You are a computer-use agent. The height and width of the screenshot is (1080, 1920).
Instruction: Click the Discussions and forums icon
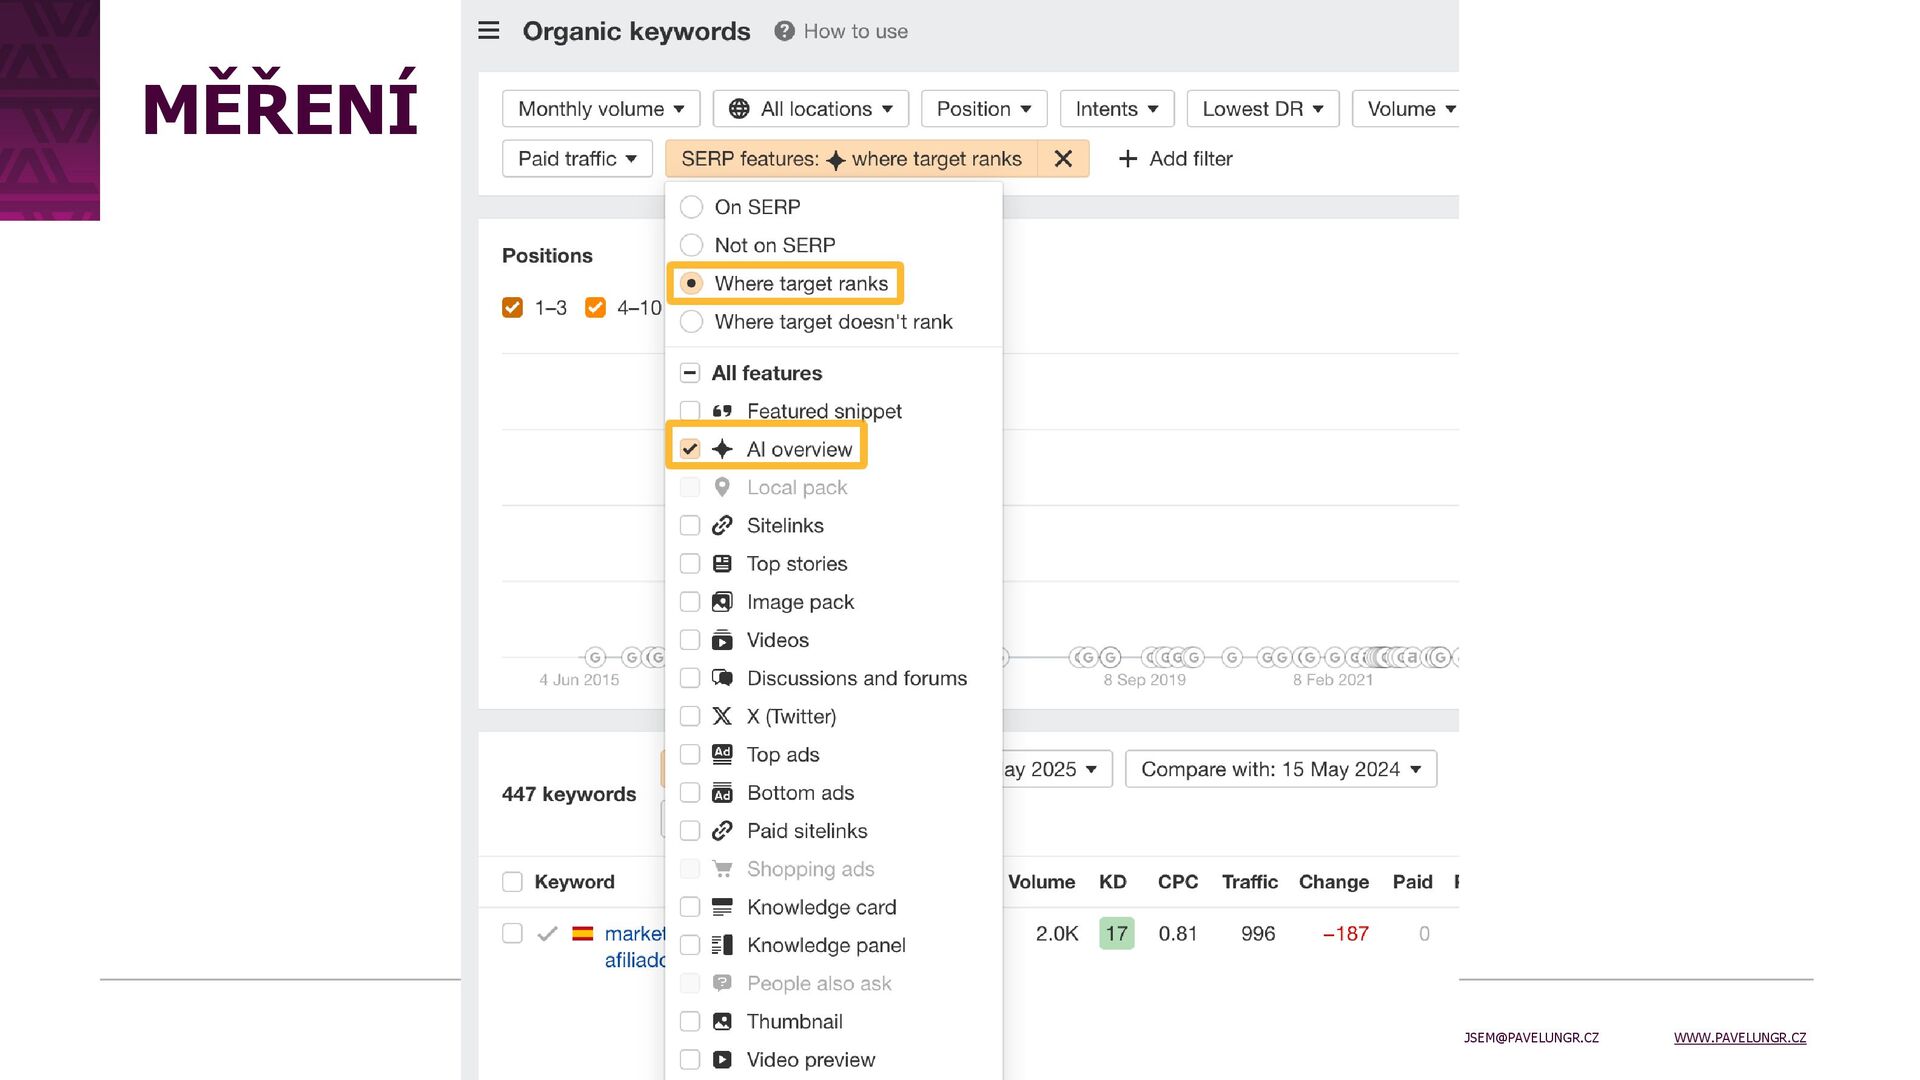722,678
